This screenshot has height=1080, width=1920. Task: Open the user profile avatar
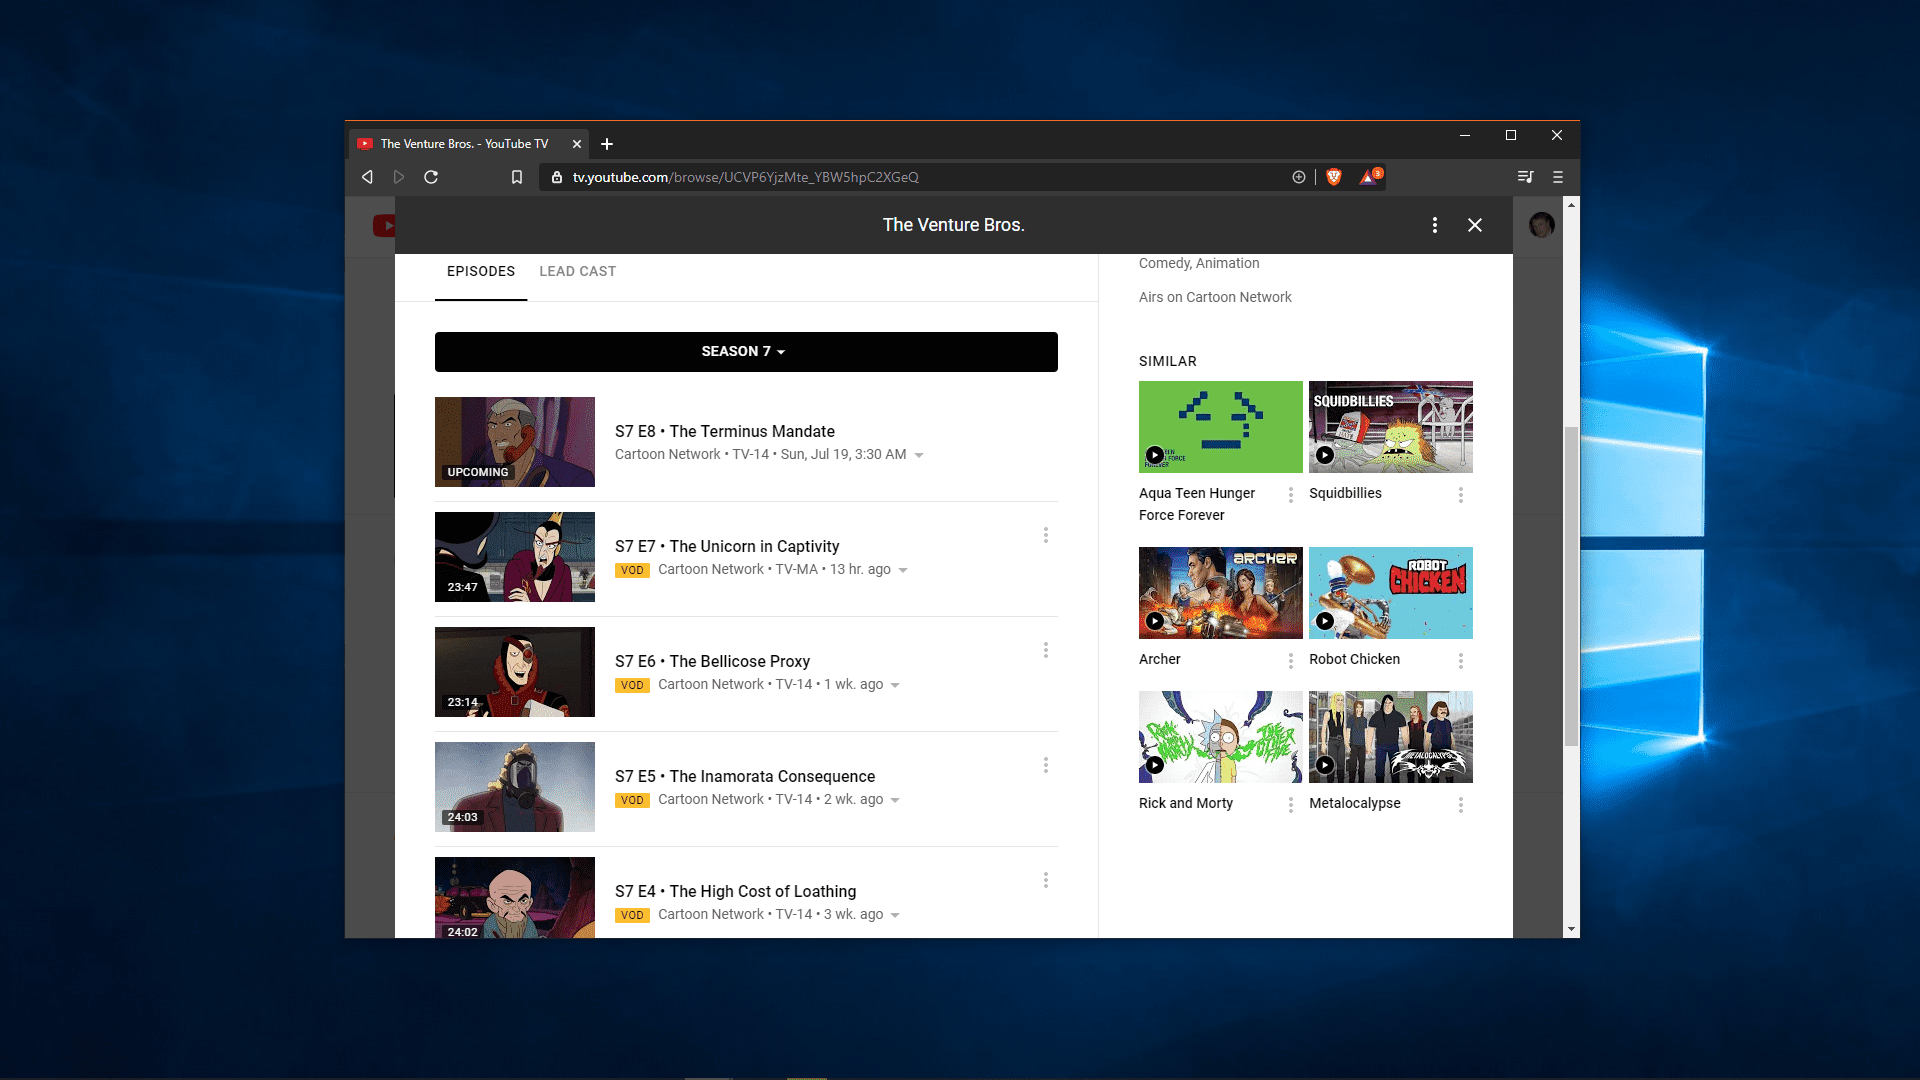1542,225
